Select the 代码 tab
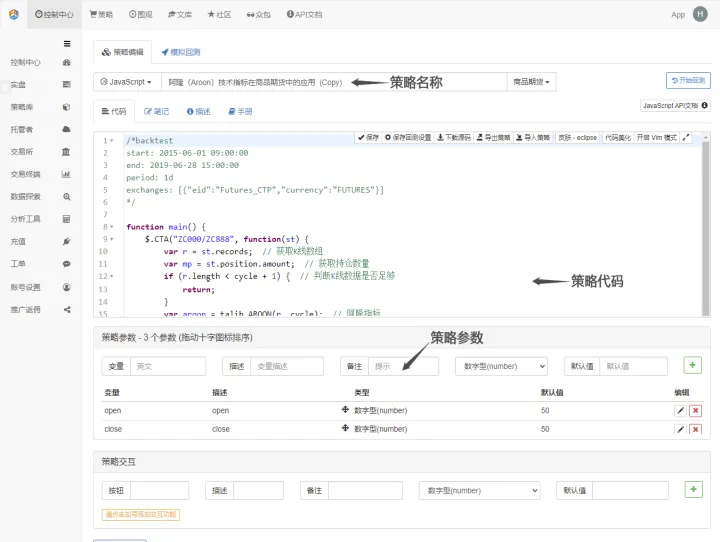This screenshot has width=720, height=542. coord(114,111)
